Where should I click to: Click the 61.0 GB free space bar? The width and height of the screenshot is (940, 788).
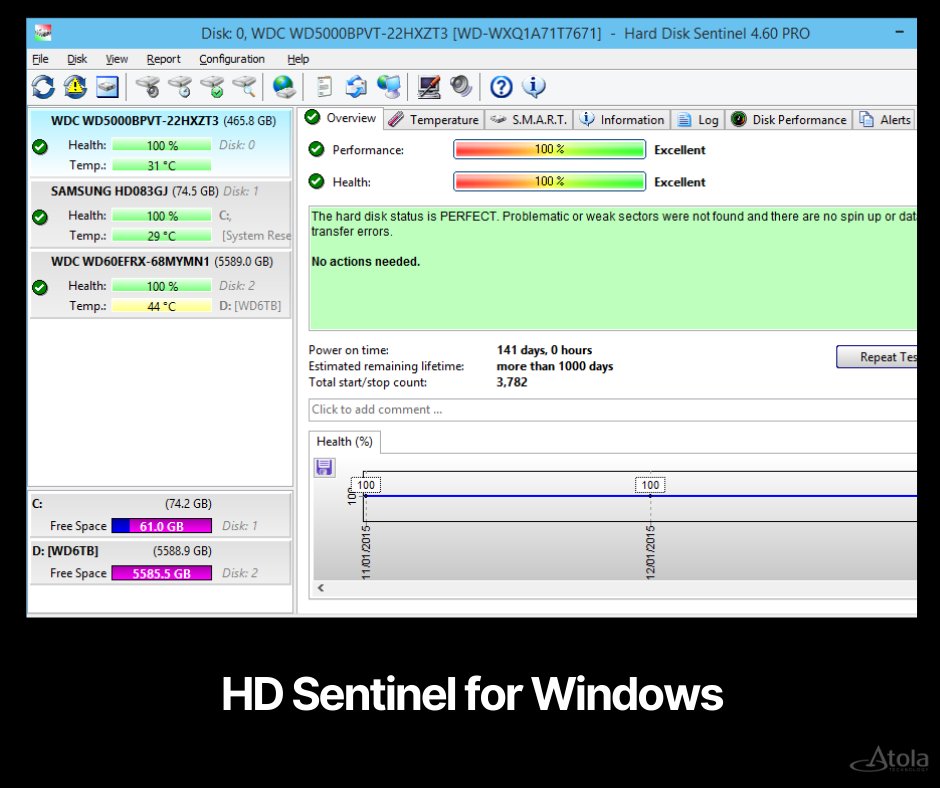(x=162, y=526)
